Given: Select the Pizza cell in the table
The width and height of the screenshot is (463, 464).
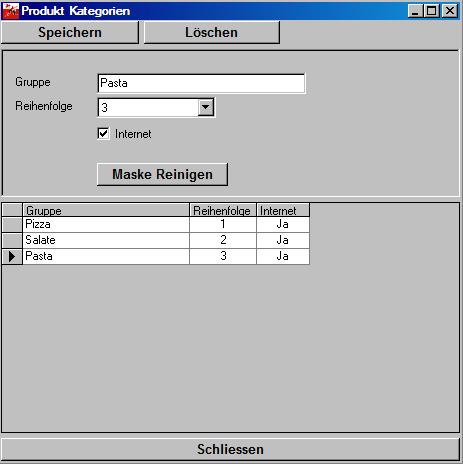Looking at the screenshot, I should pyautogui.click(x=106, y=224).
